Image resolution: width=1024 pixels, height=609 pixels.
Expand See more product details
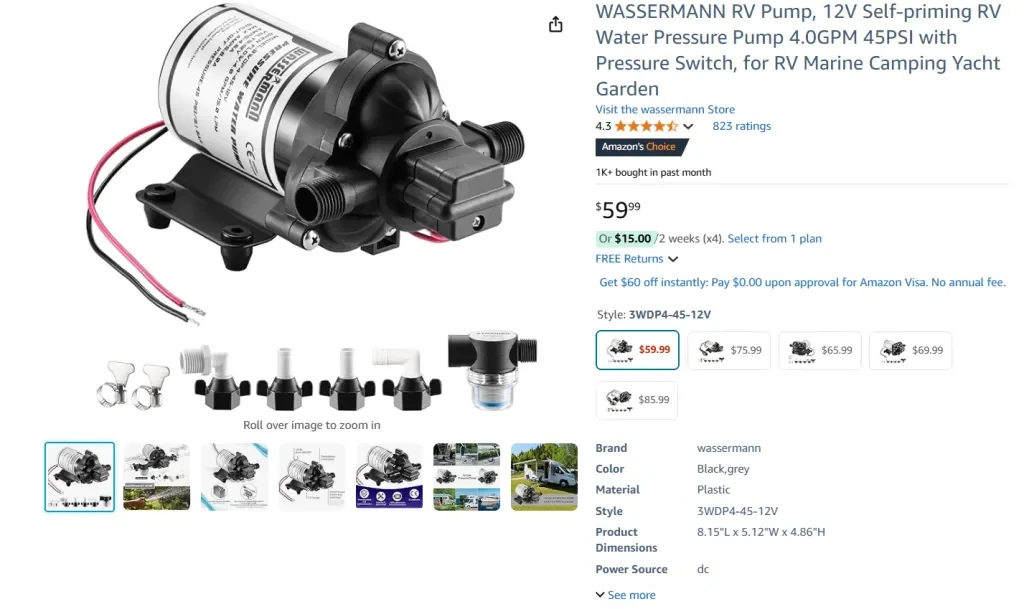626,595
